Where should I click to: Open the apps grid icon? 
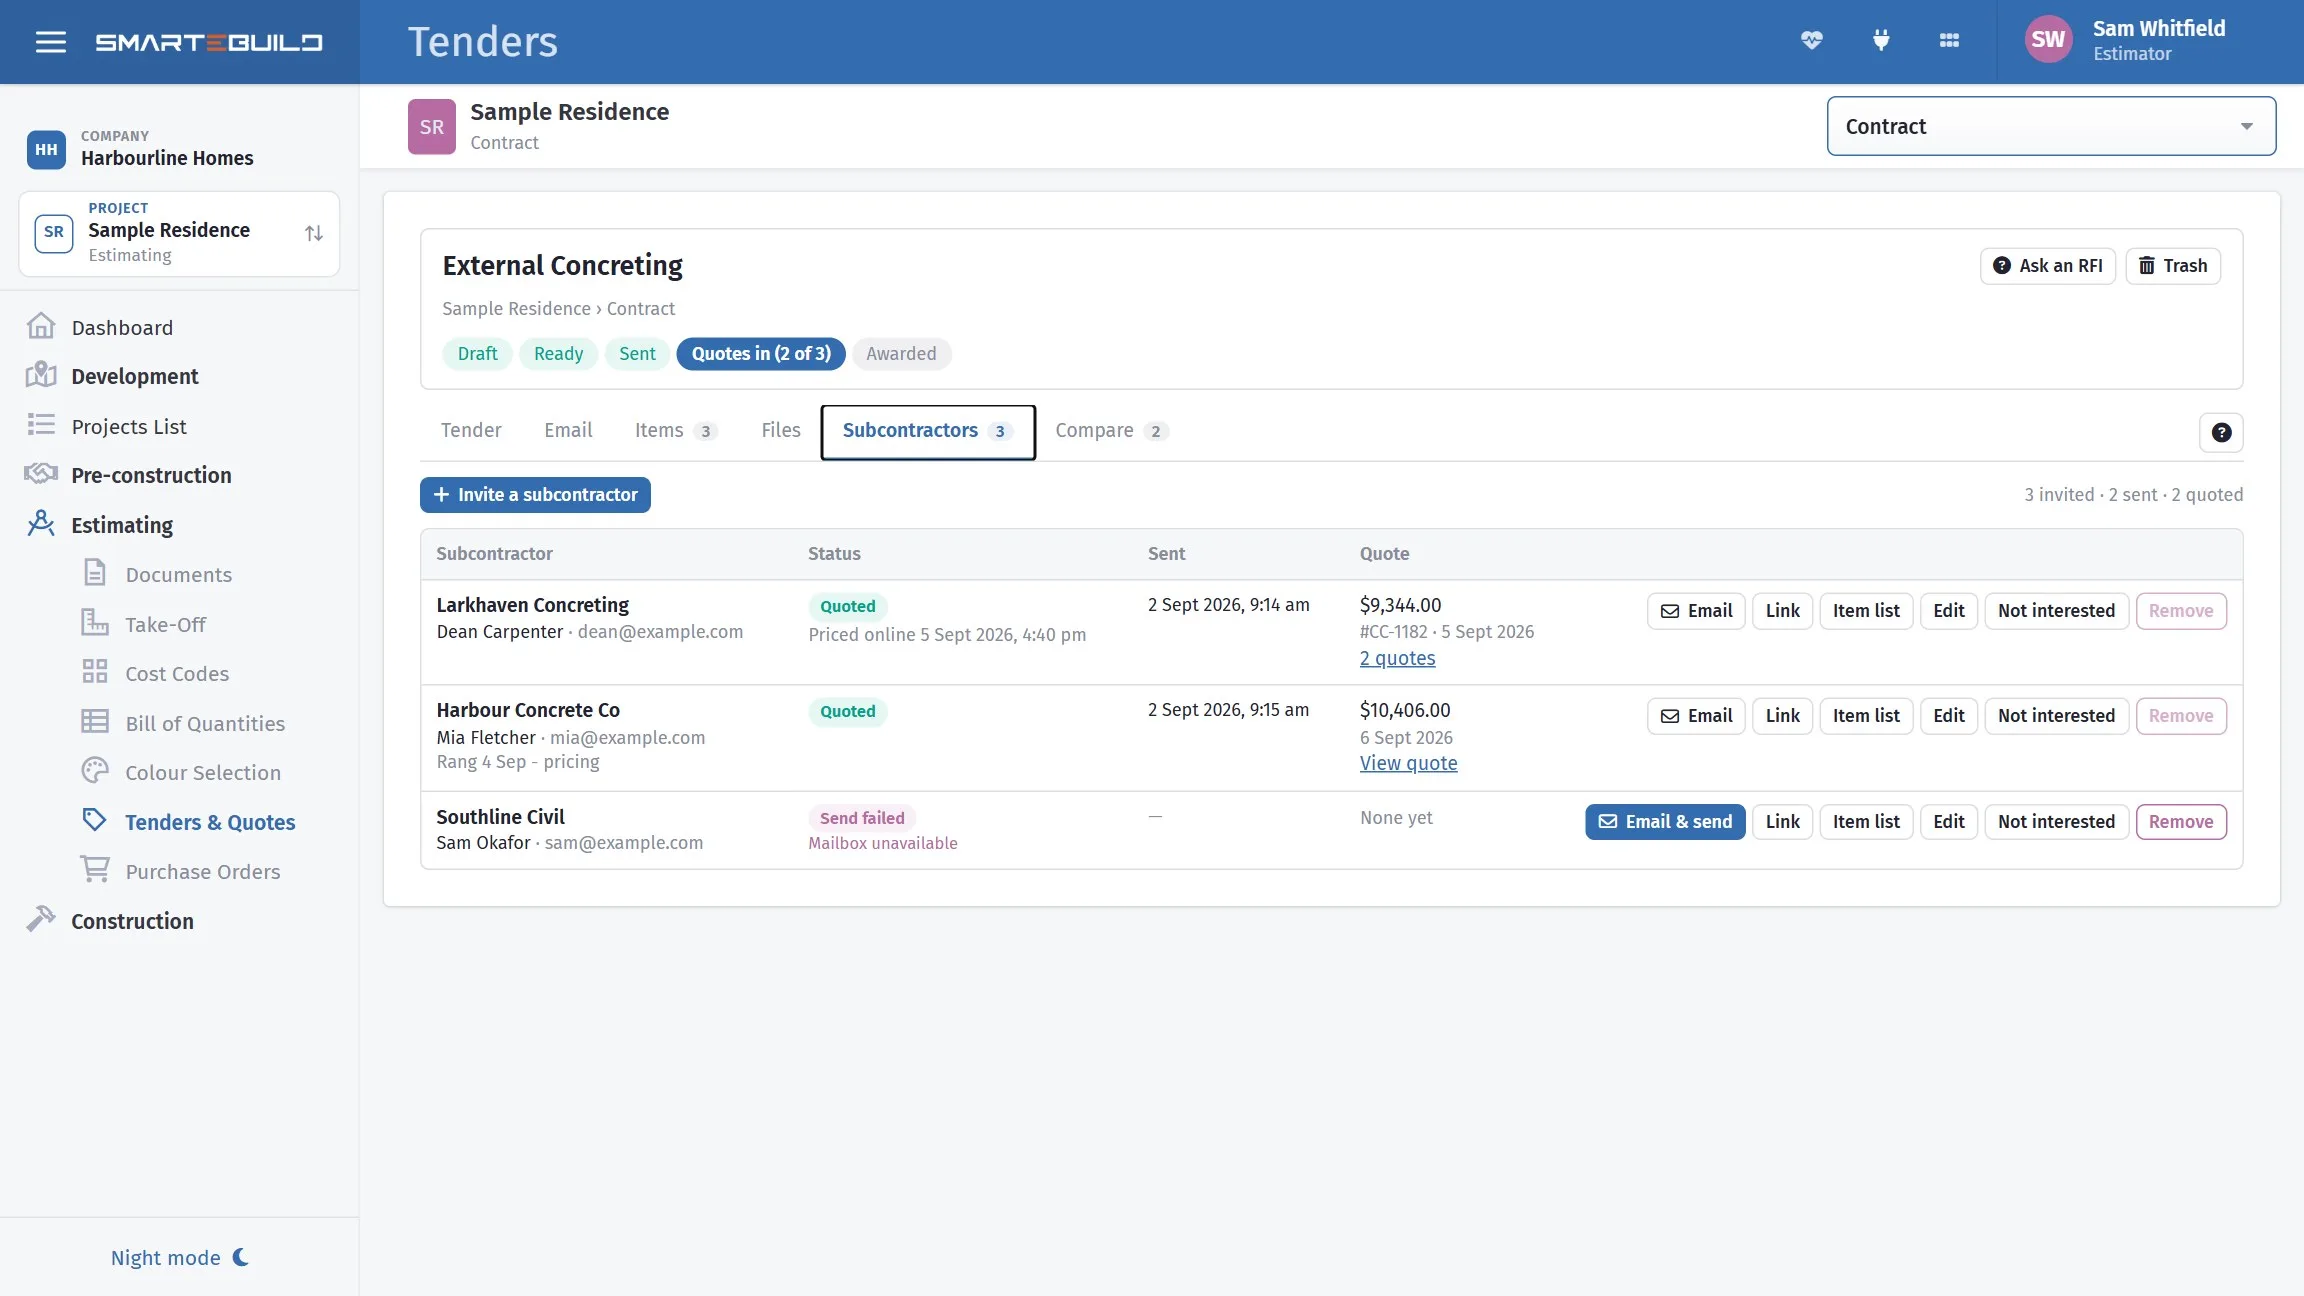pyautogui.click(x=1949, y=40)
